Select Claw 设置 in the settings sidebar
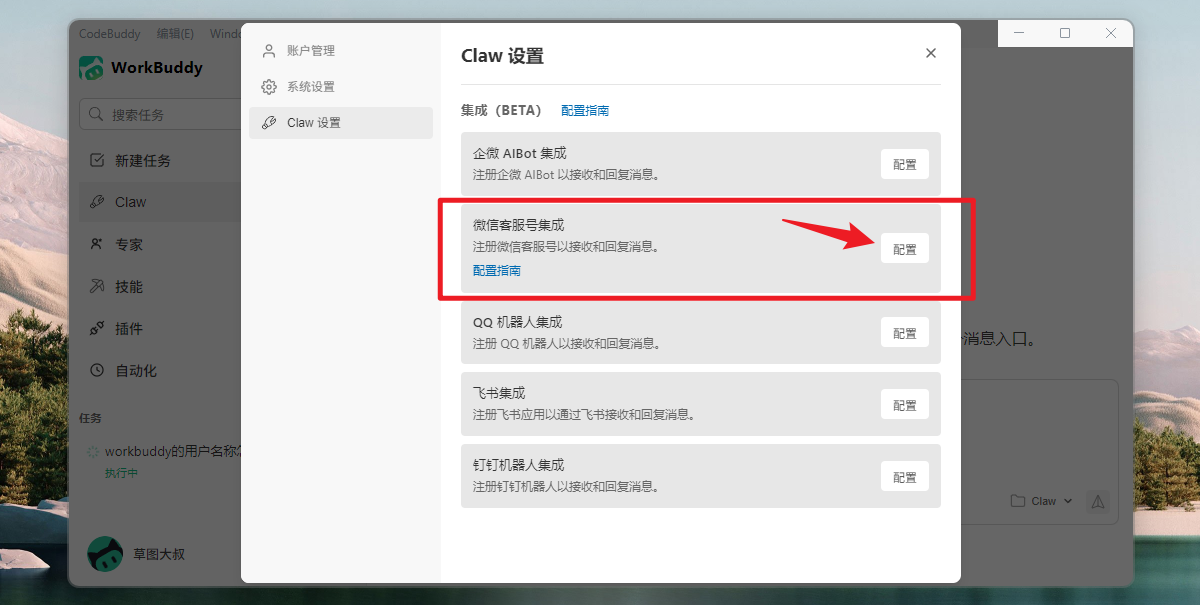This screenshot has height=605, width=1200. tap(313, 123)
